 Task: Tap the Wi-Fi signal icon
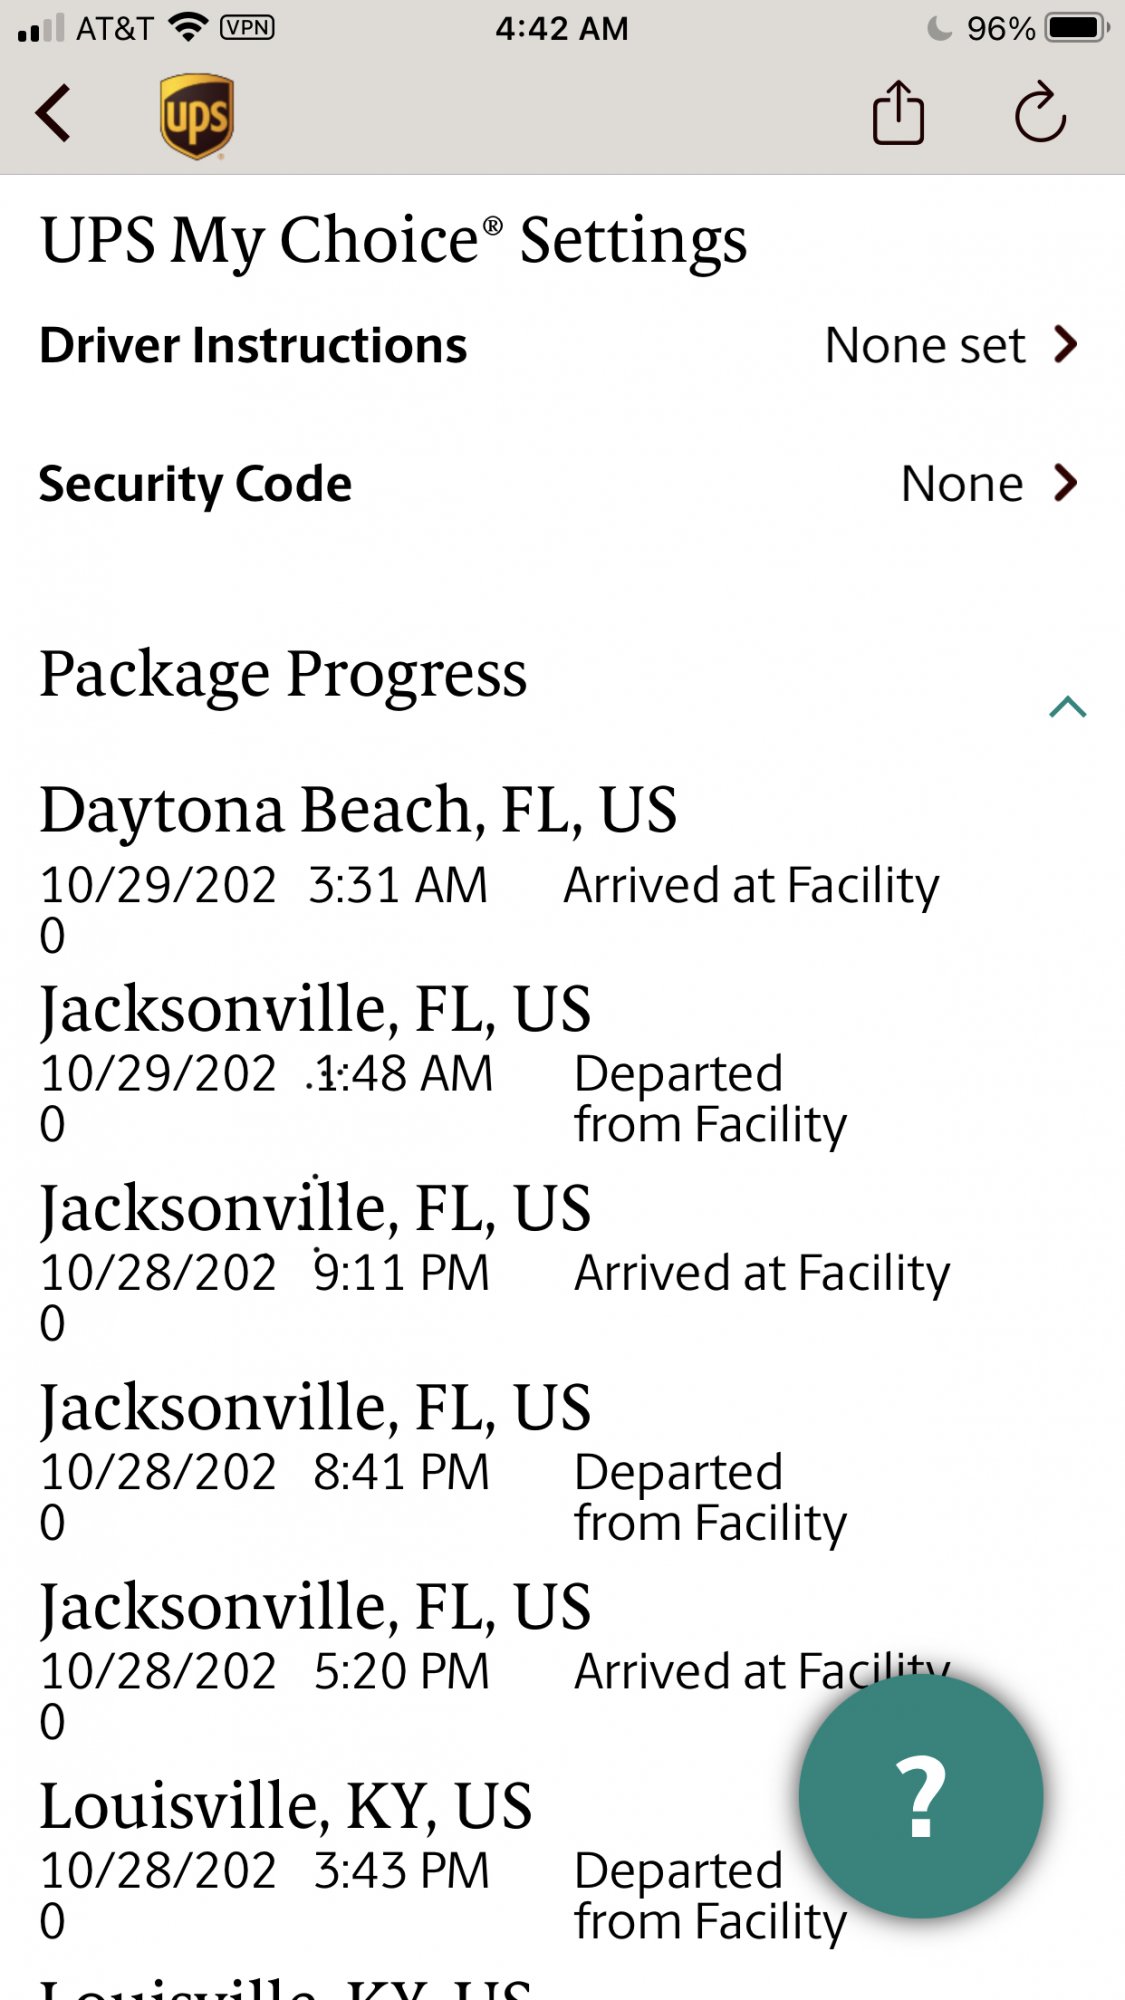pyautogui.click(x=188, y=27)
